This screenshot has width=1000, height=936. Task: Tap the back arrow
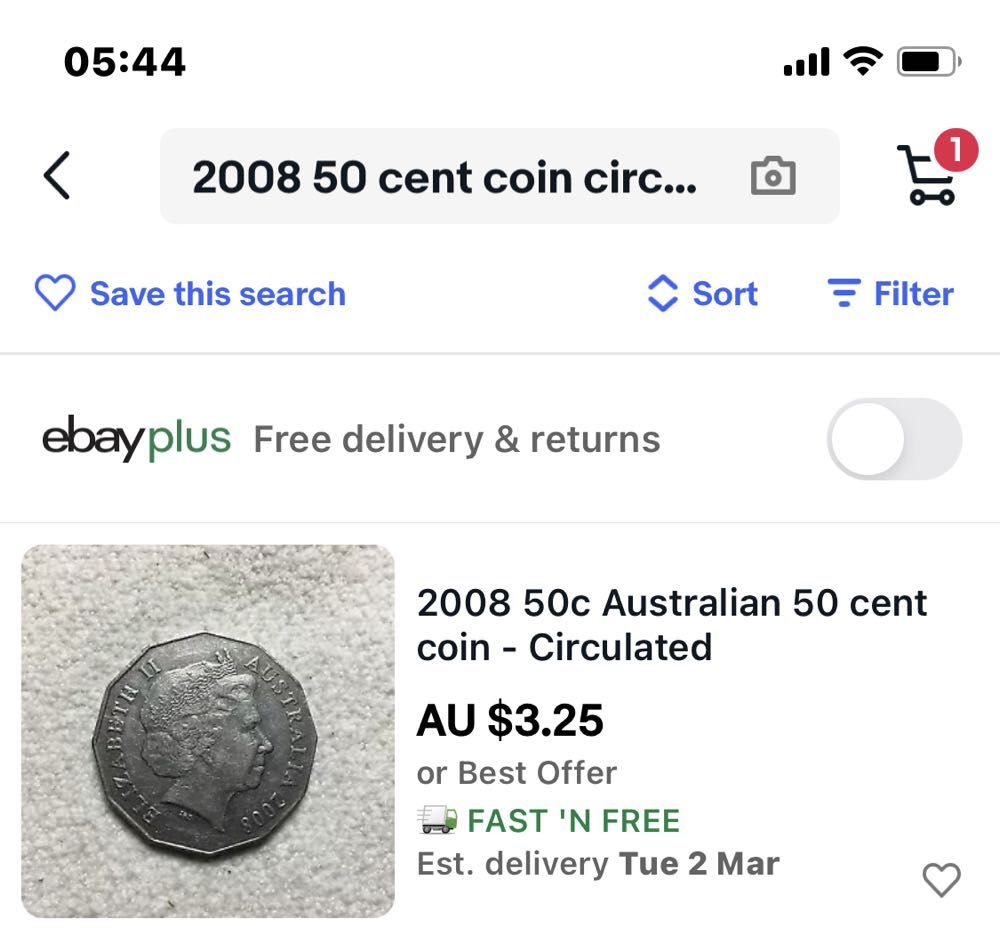pos(57,177)
